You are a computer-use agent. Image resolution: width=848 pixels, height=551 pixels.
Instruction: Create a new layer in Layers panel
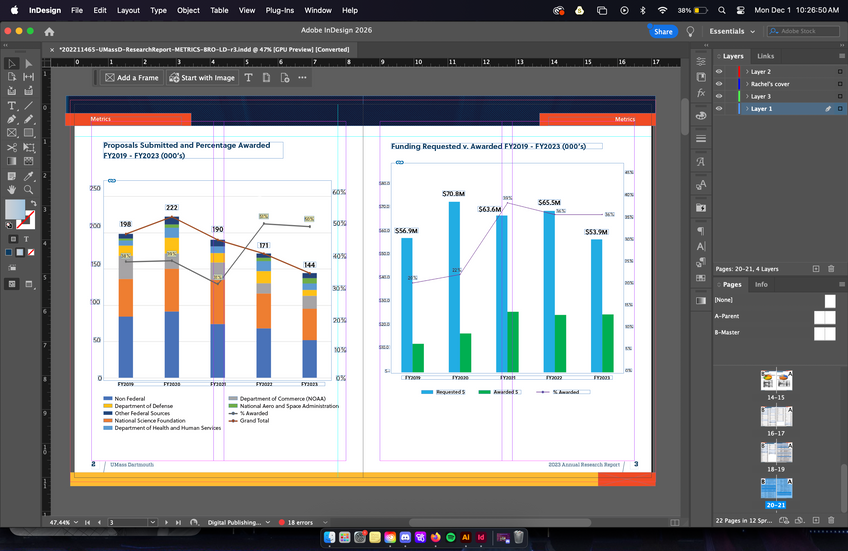tap(816, 268)
